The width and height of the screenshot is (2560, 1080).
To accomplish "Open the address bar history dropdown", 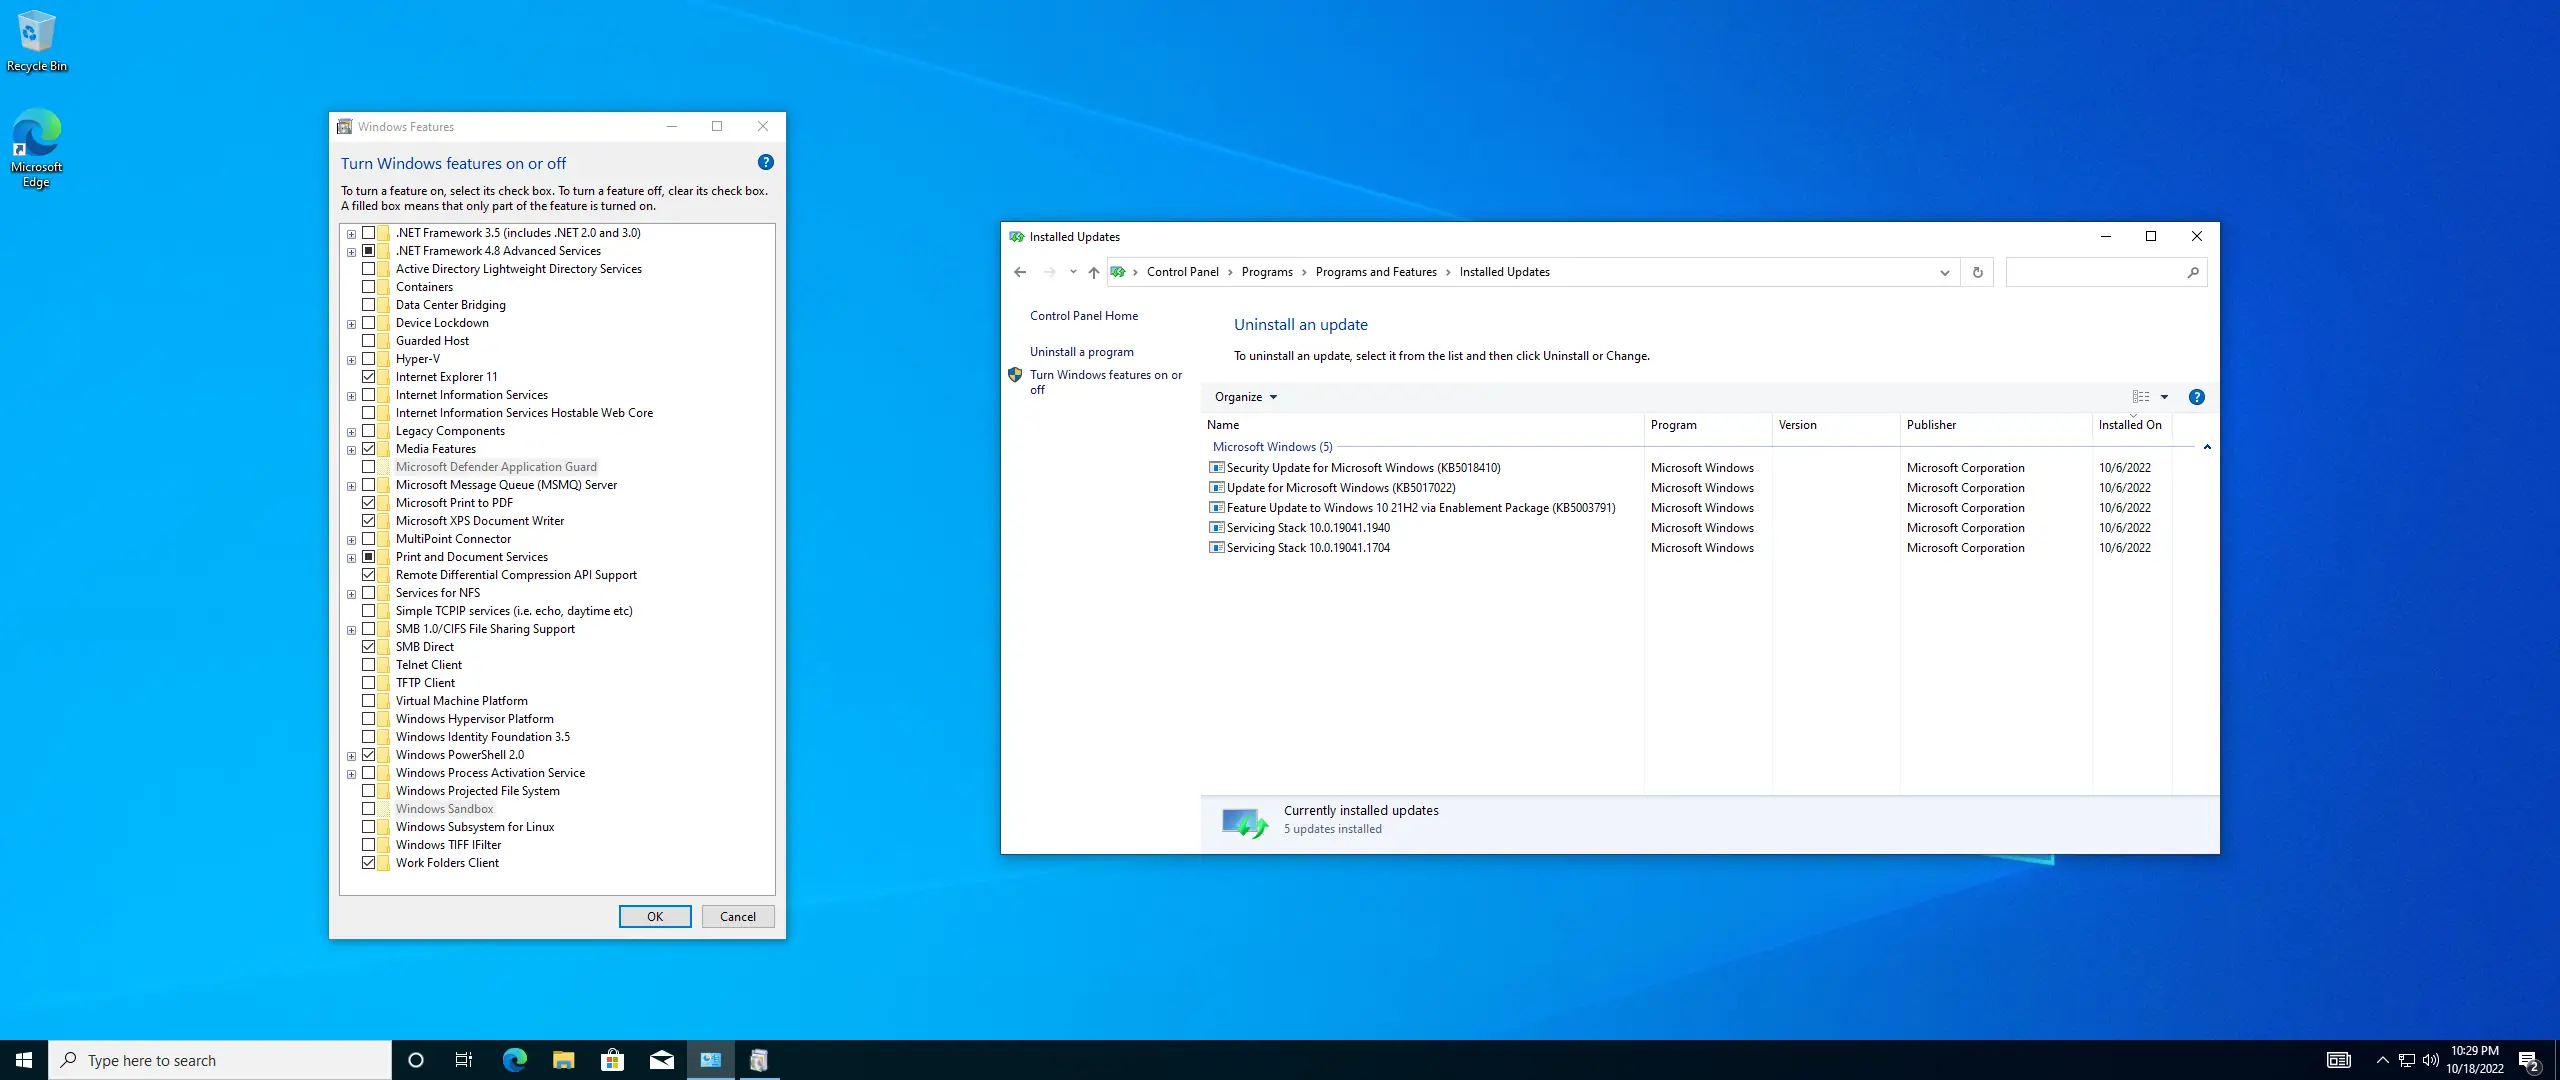I will click(1944, 272).
